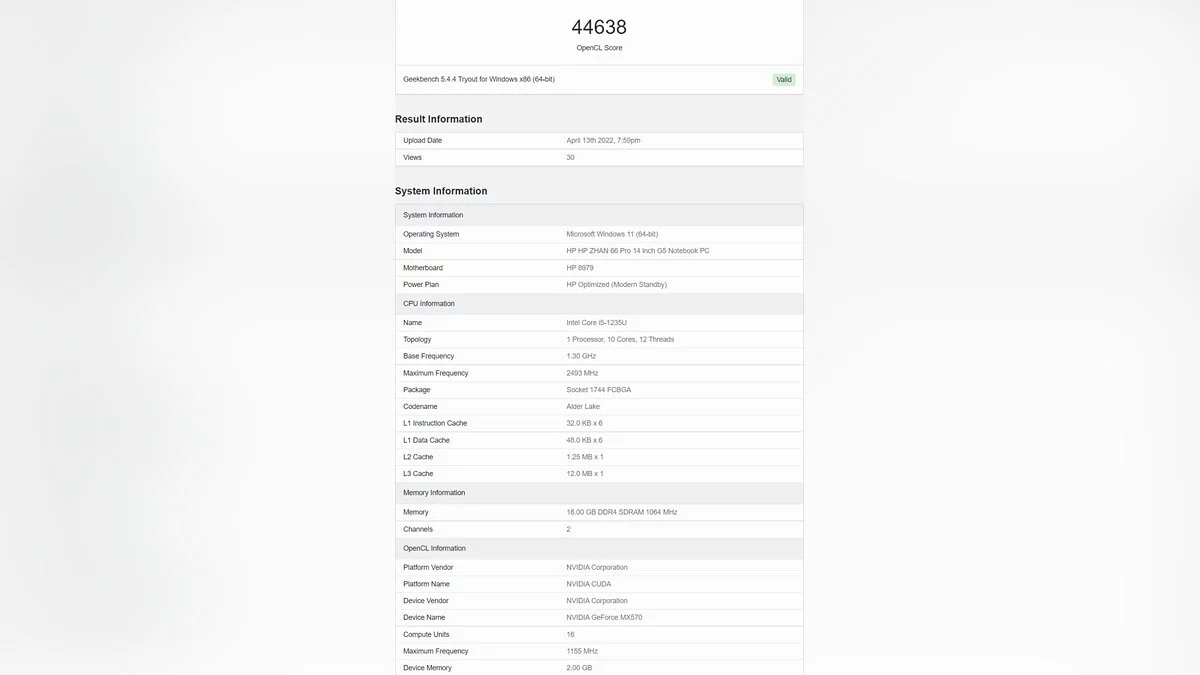Click the 16.00 GB DDR4 SDRAM memory value

(x=621, y=512)
